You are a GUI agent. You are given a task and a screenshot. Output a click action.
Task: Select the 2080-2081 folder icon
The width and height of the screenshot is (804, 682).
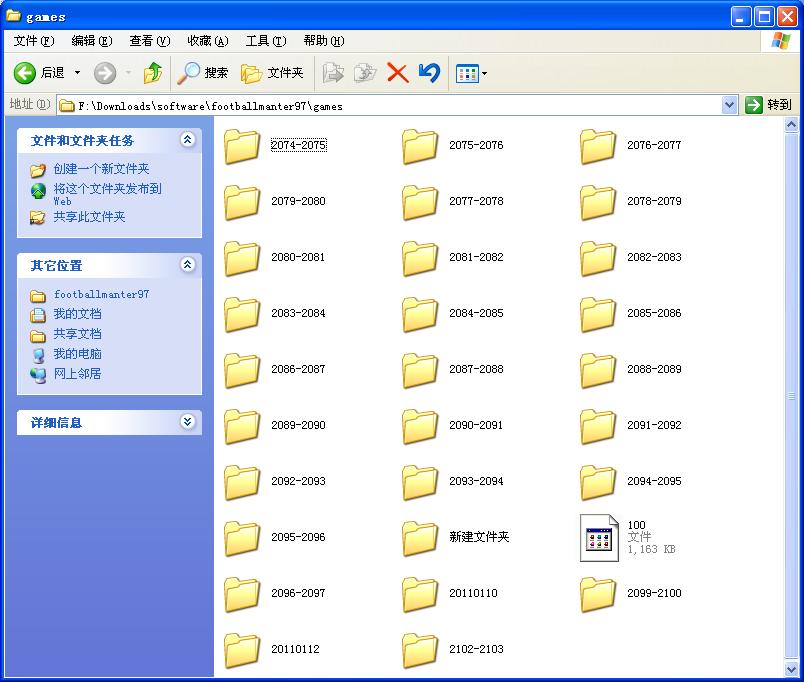[x=242, y=258]
